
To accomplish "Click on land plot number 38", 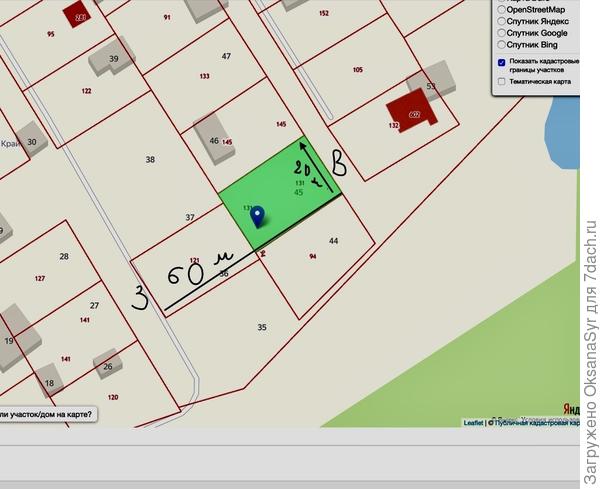I will tap(150, 160).
